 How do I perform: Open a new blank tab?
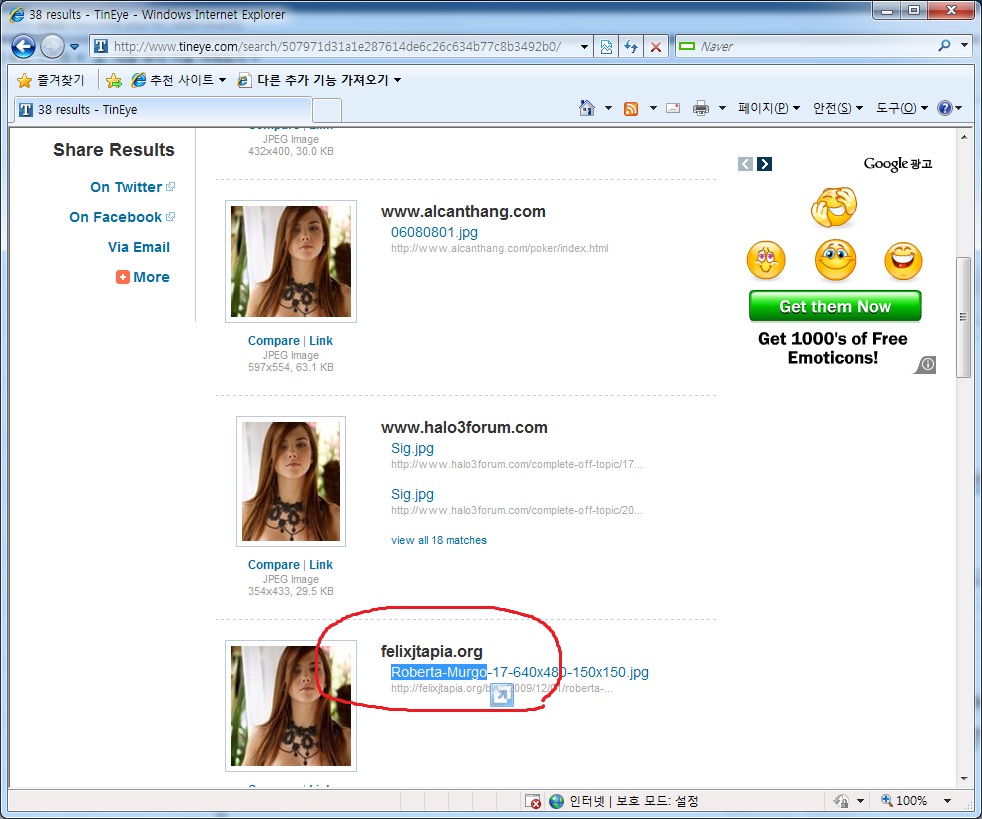click(327, 110)
